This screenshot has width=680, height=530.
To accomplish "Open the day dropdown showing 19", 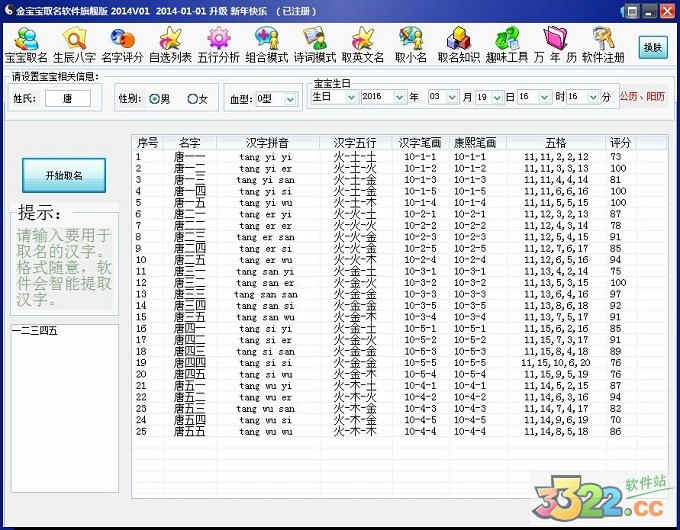I will tap(497, 97).
